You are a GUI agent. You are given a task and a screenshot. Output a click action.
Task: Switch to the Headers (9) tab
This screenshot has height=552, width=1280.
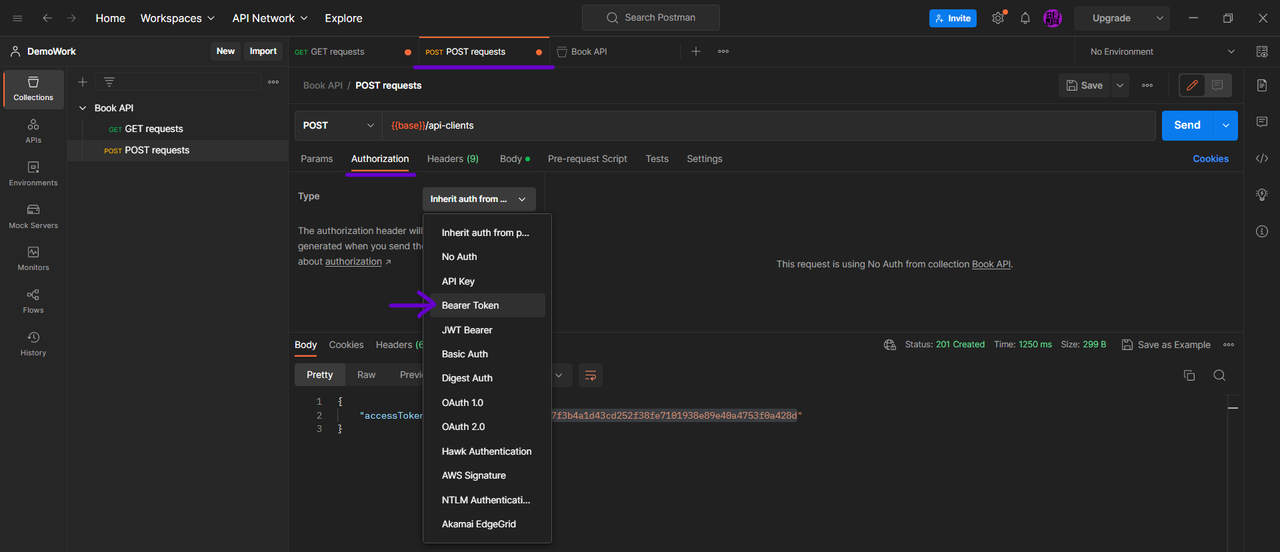(x=453, y=159)
